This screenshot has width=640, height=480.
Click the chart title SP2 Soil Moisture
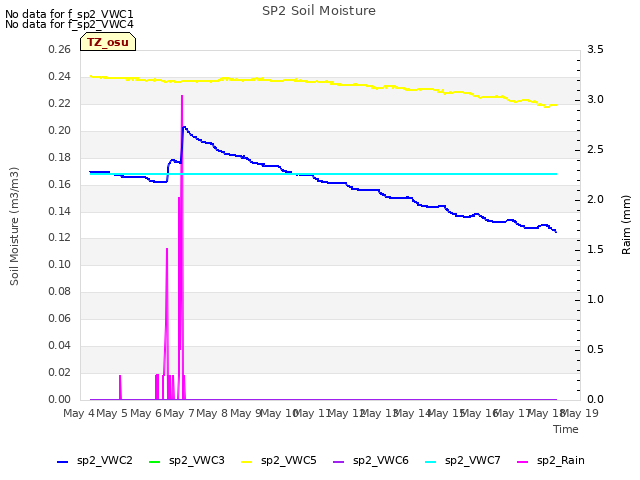pyautogui.click(x=319, y=11)
